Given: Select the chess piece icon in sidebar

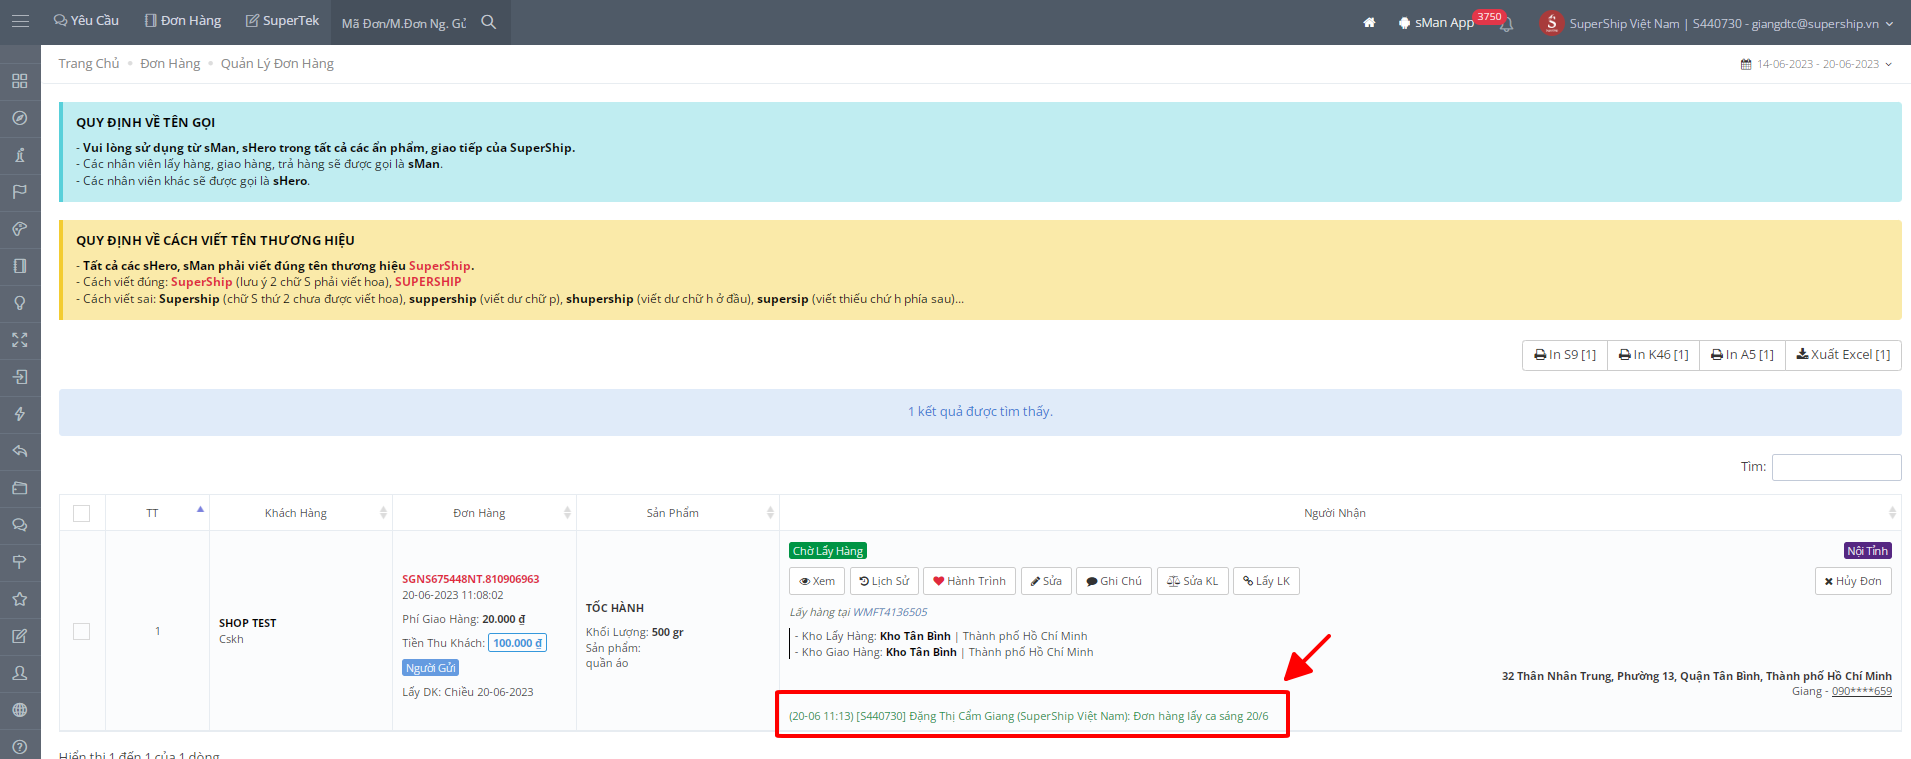Looking at the screenshot, I should 20,155.
